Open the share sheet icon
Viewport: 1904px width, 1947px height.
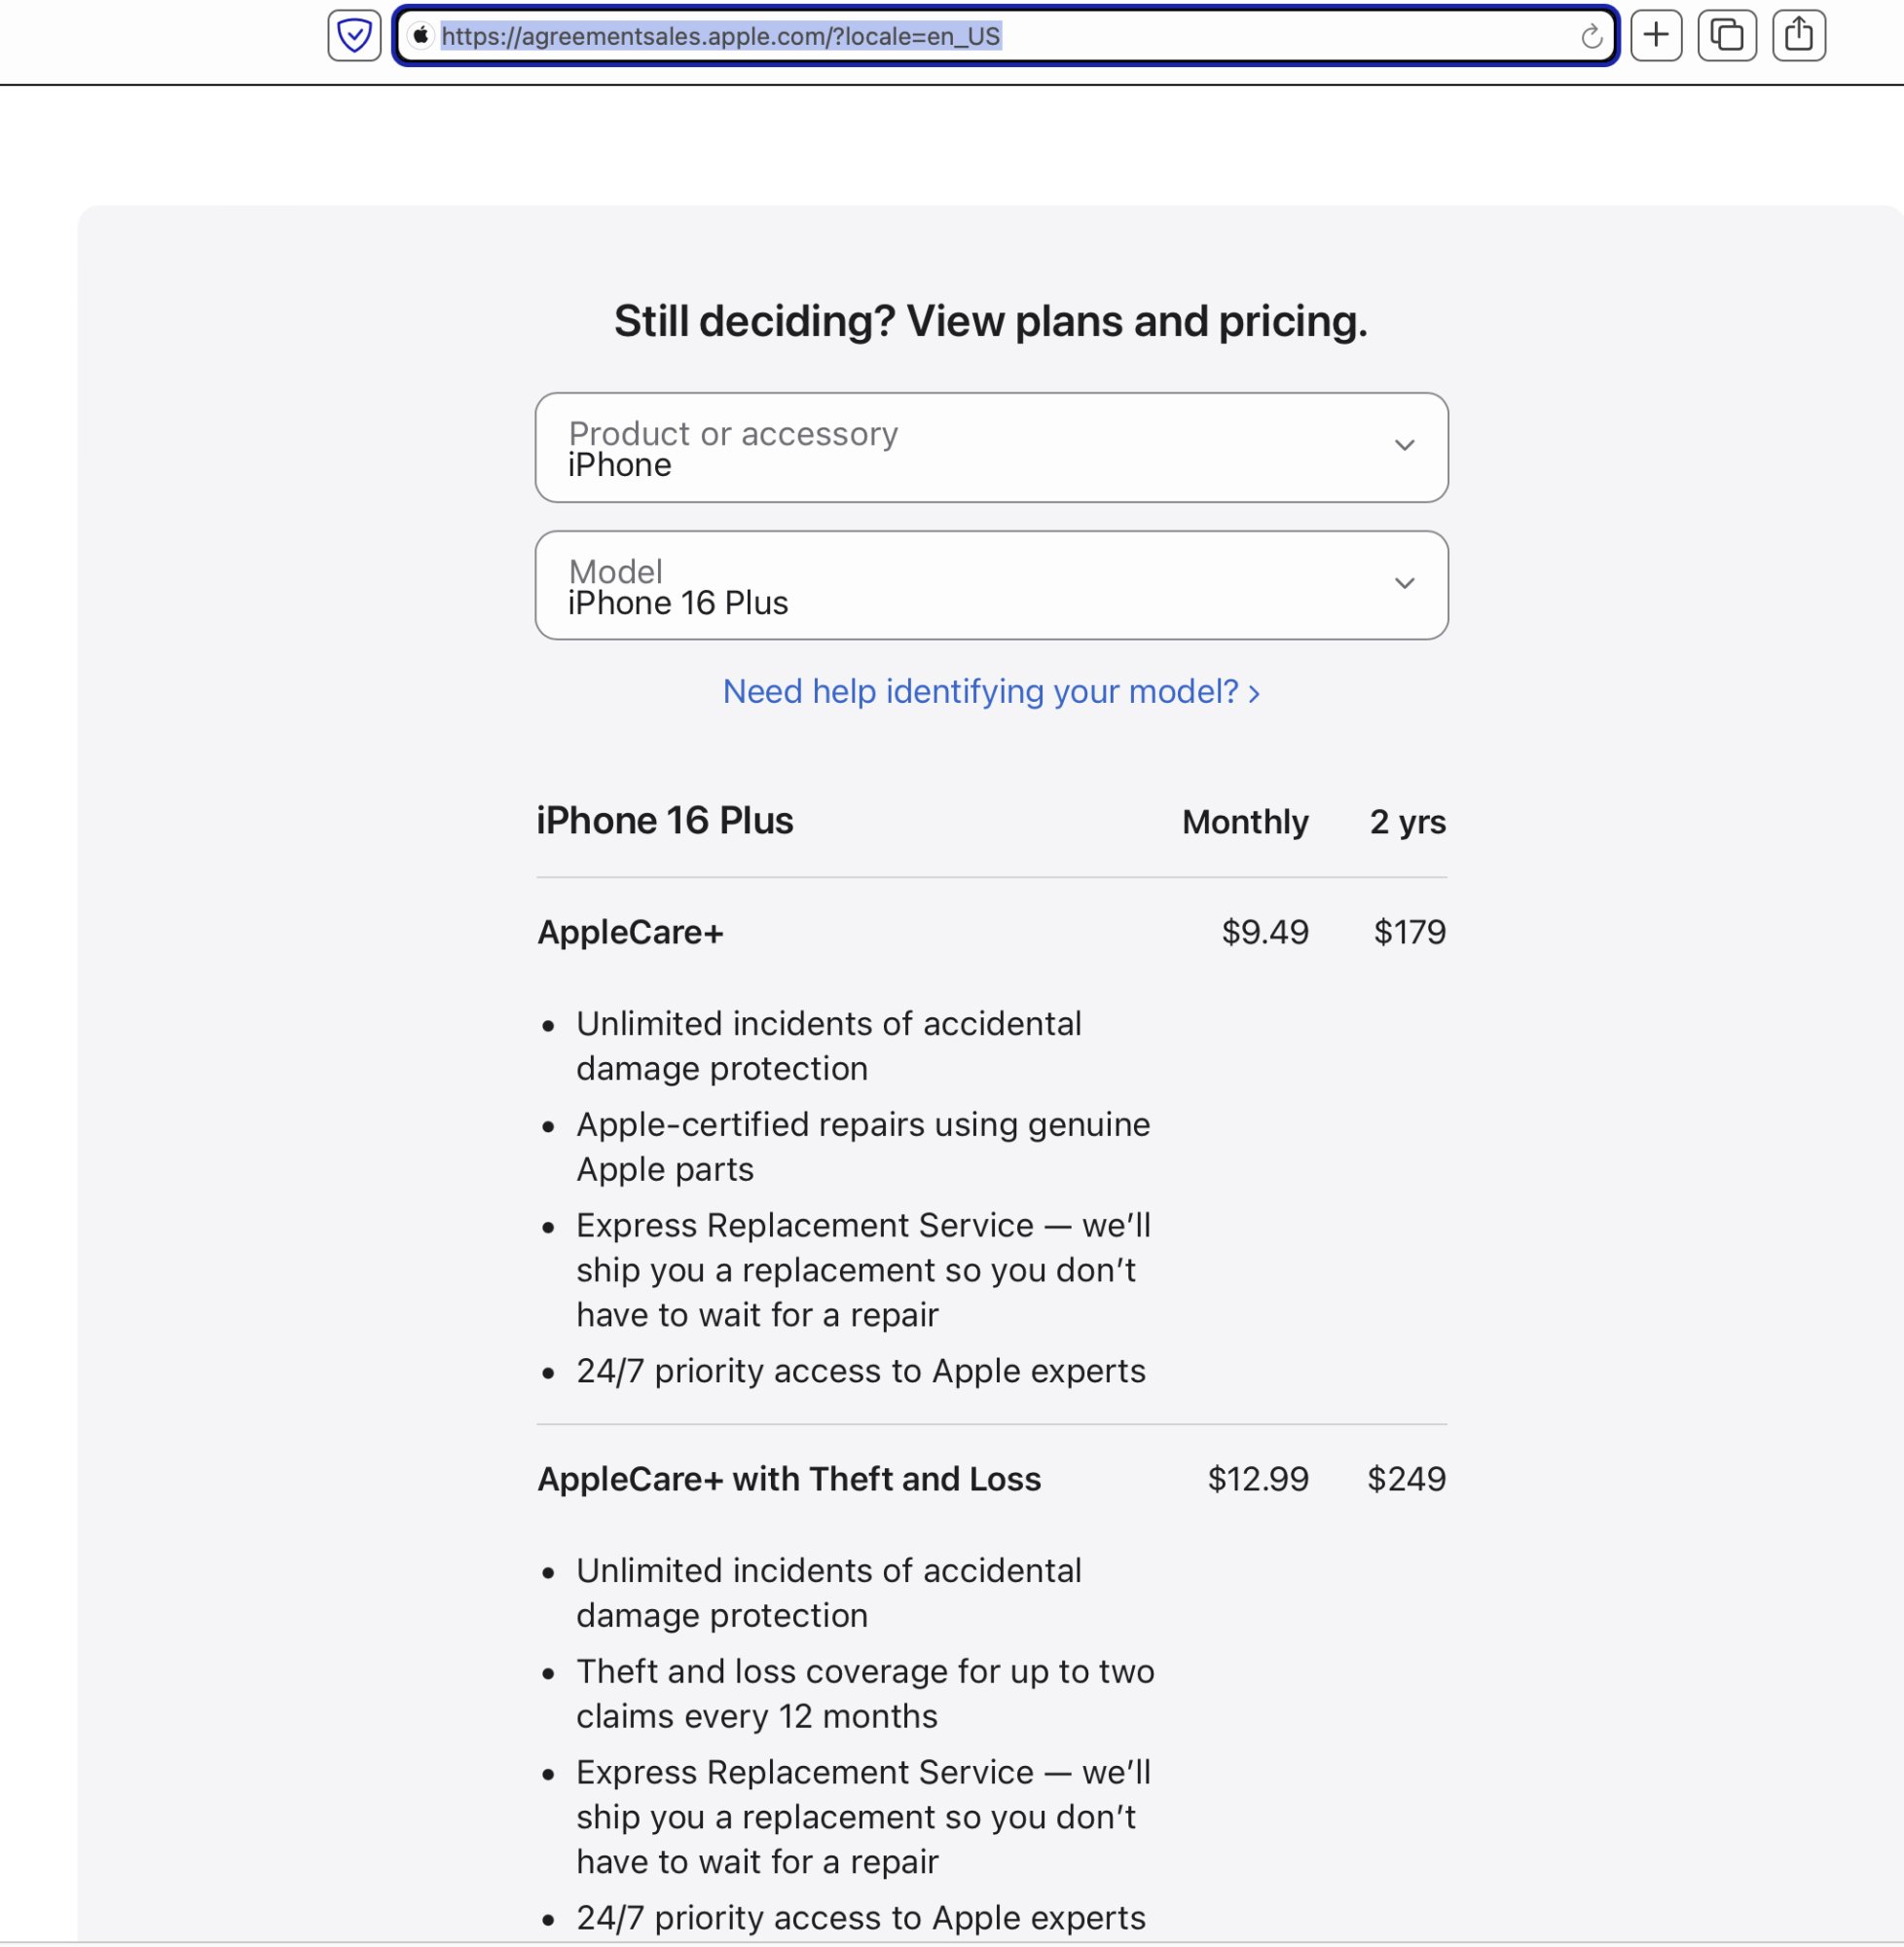[1798, 36]
